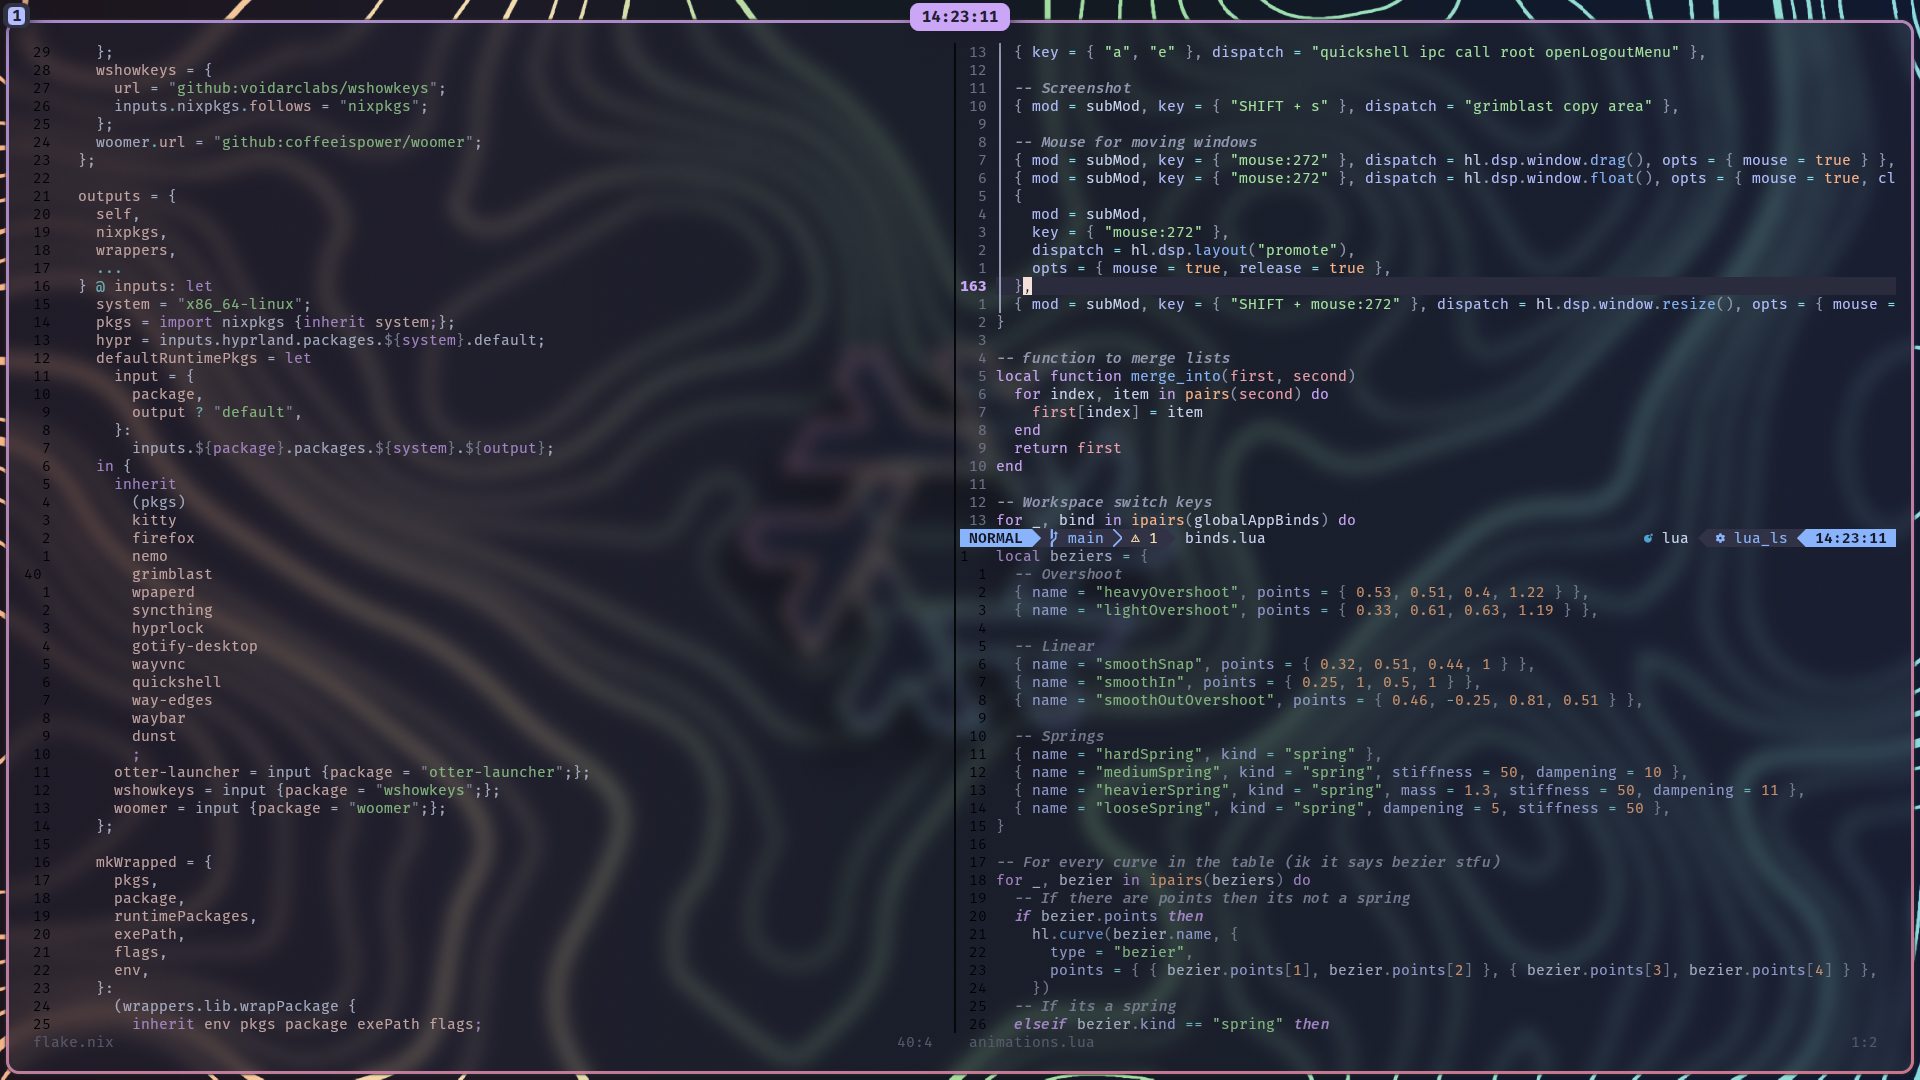The image size is (1920, 1080).
Task: Click merge_into in the function definition
Action: click(1175, 376)
